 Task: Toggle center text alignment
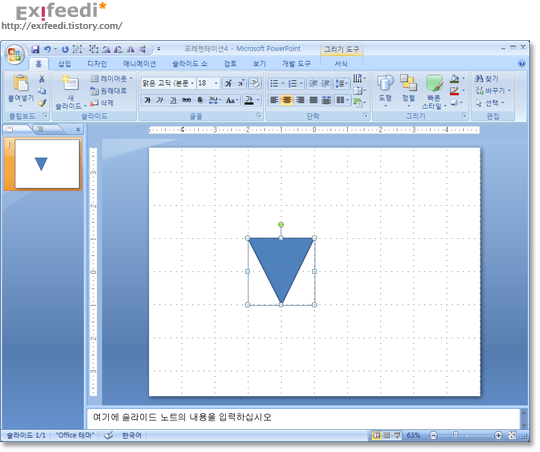click(287, 100)
